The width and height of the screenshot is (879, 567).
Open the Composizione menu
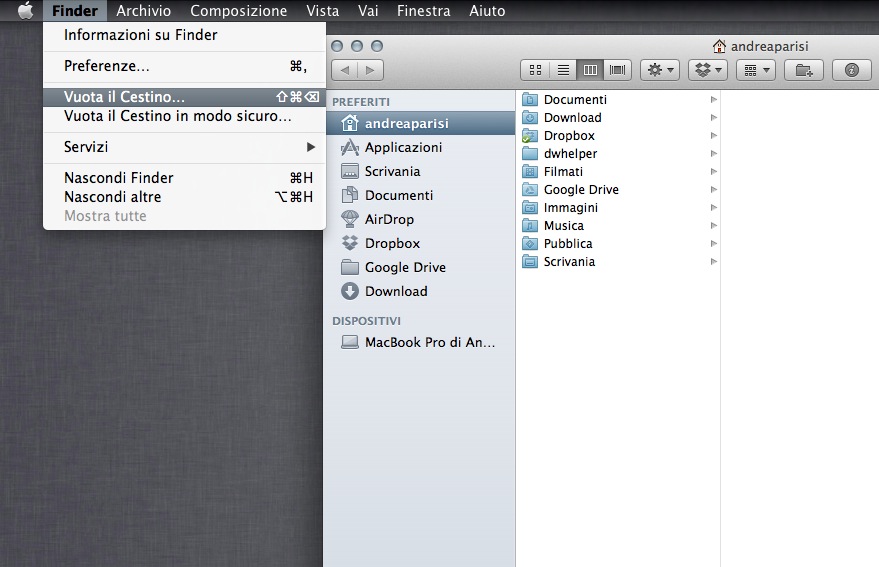click(238, 11)
